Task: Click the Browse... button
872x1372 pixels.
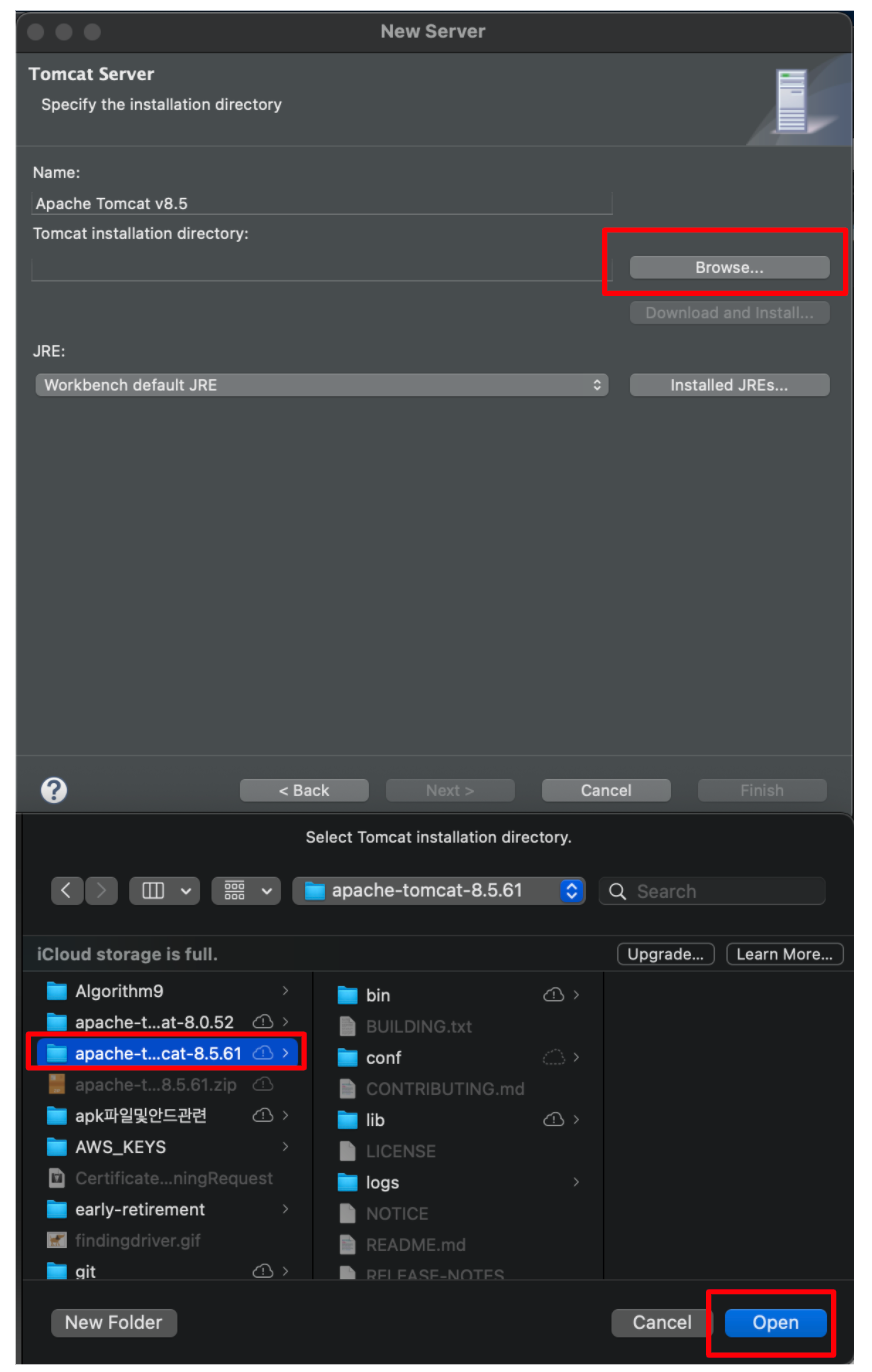Action: coord(729,268)
